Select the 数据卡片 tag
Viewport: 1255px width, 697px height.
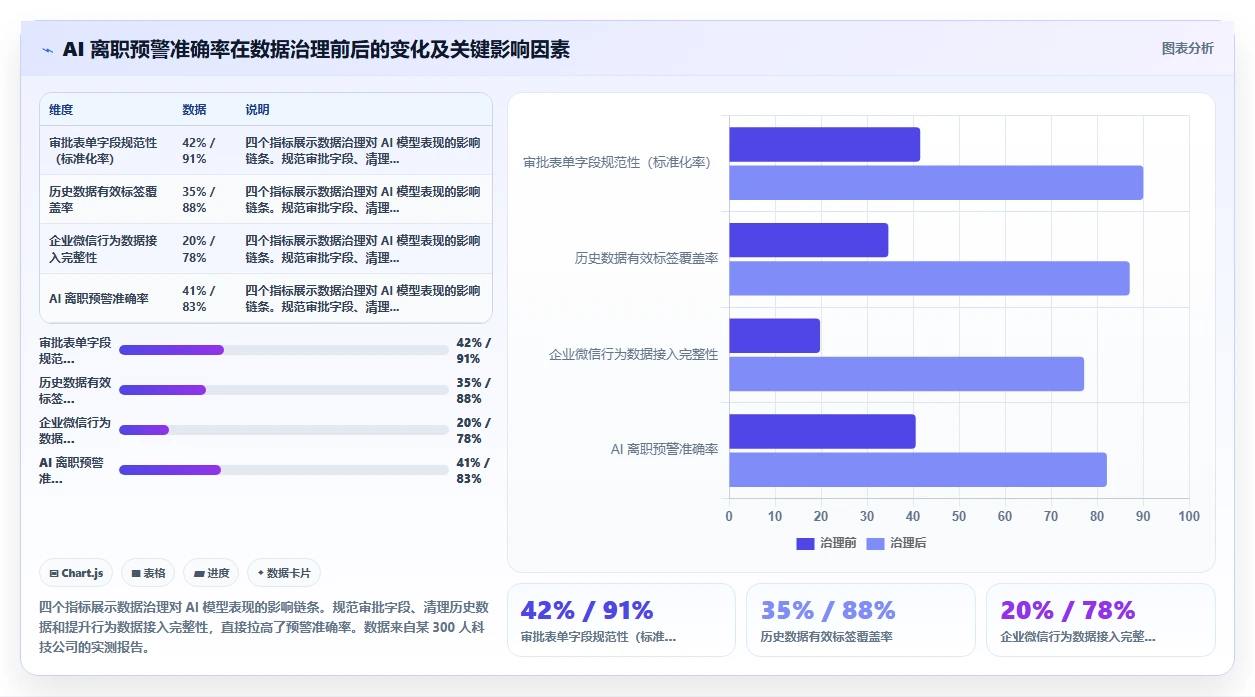pos(284,573)
